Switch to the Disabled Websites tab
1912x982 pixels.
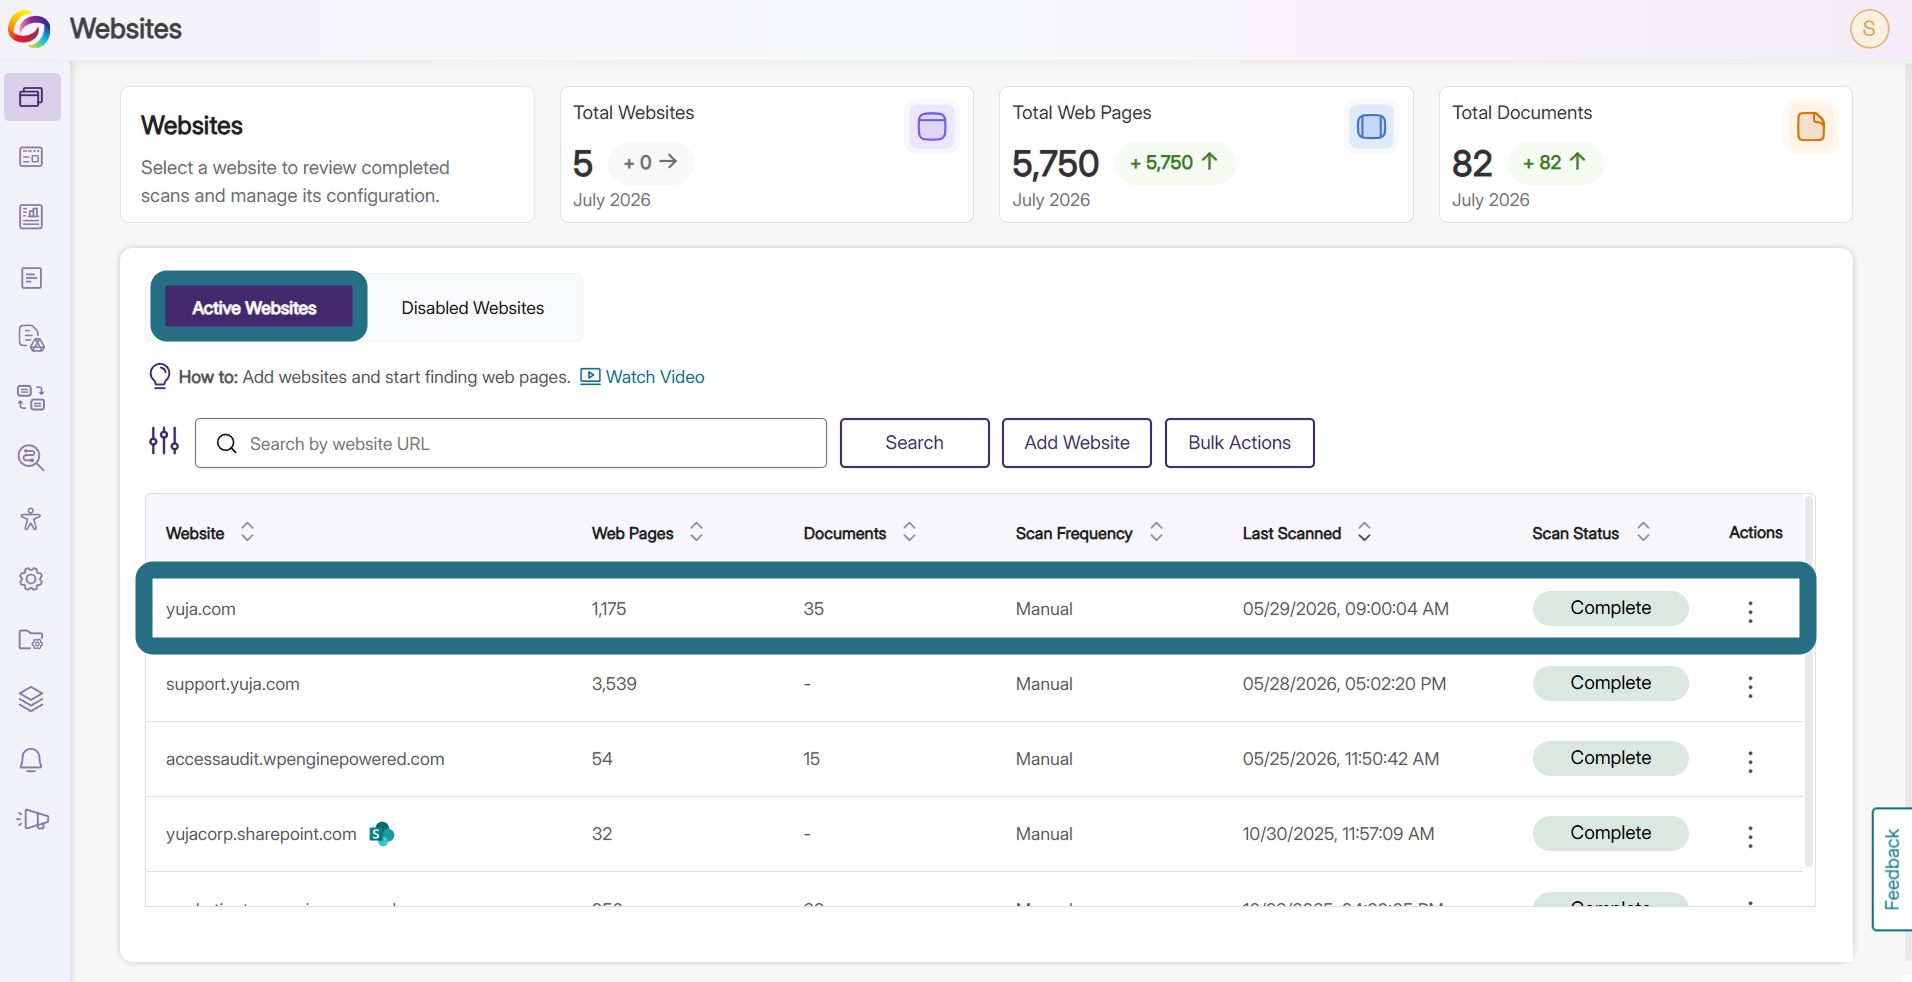pos(473,308)
